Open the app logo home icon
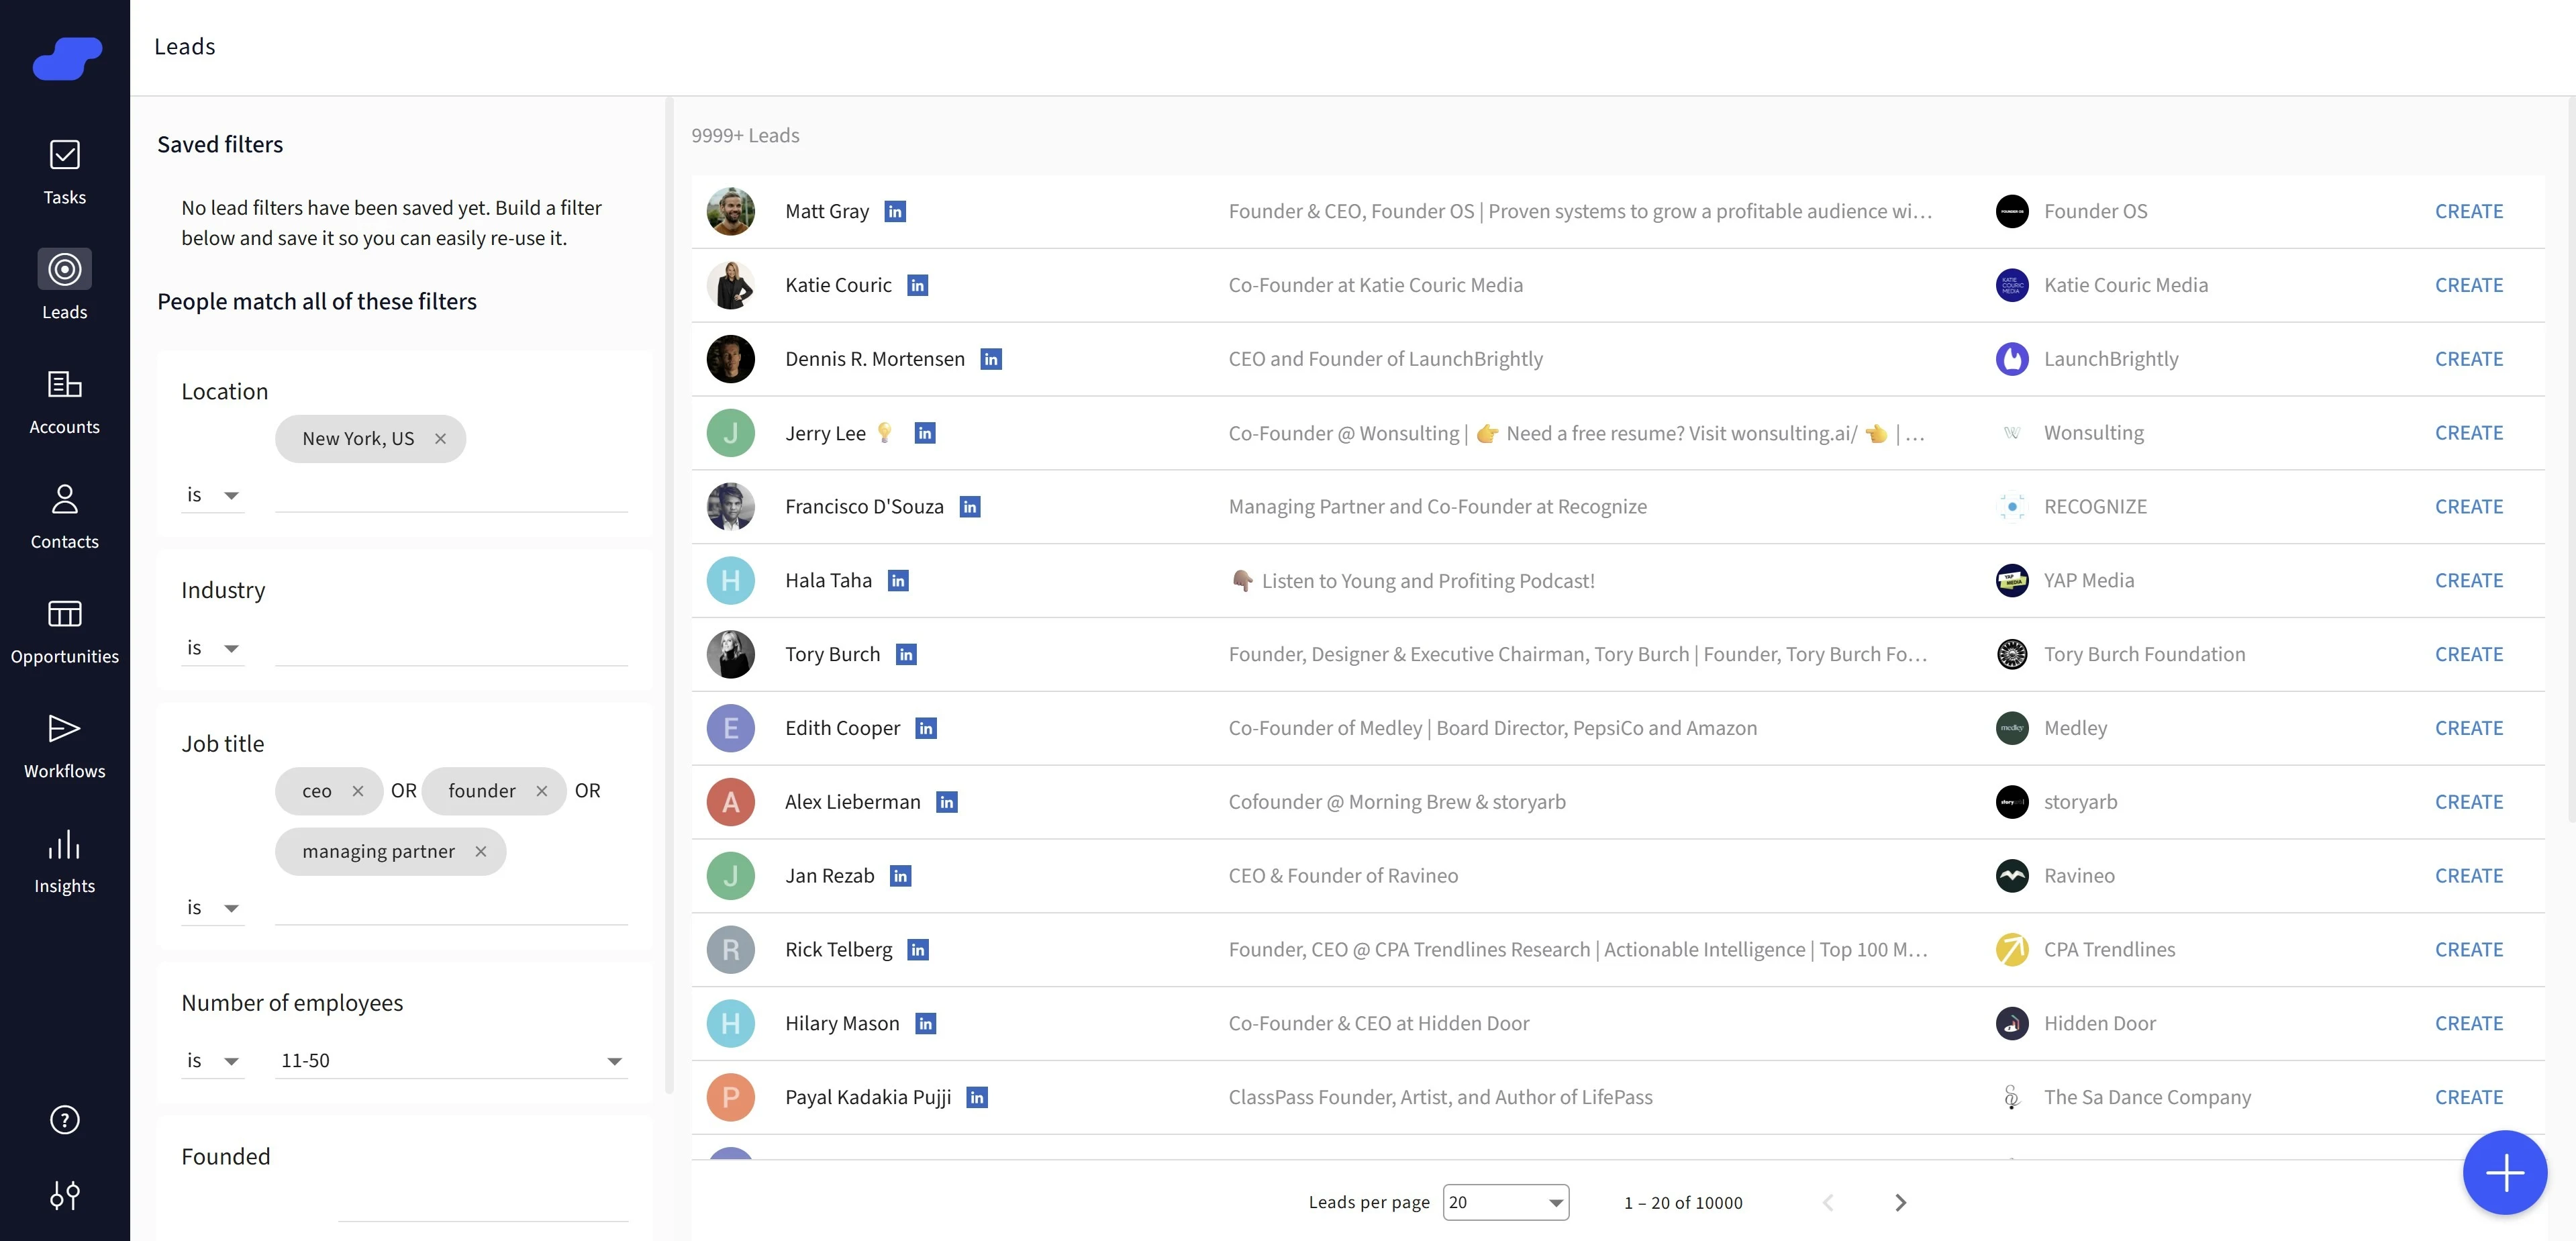The image size is (2576, 1241). point(67,58)
